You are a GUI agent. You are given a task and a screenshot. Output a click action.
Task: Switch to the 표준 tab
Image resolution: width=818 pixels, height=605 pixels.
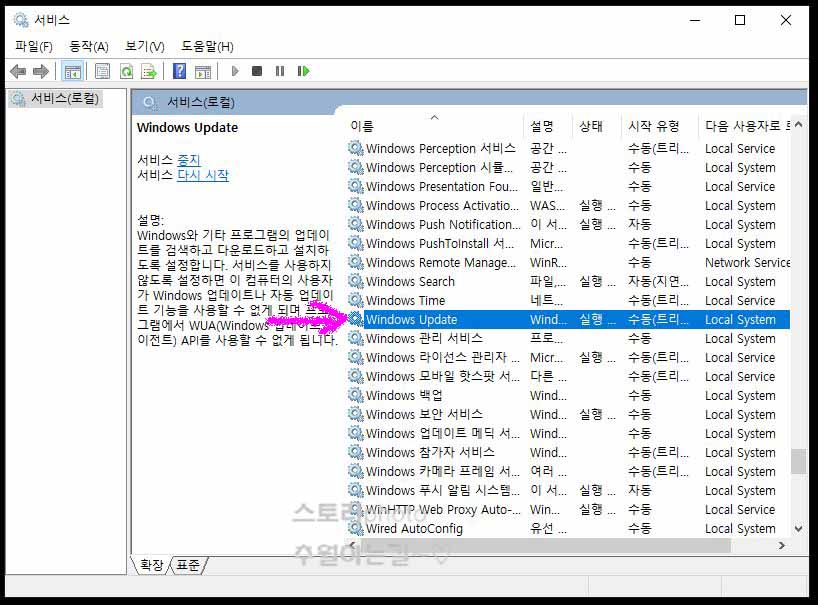tap(188, 565)
